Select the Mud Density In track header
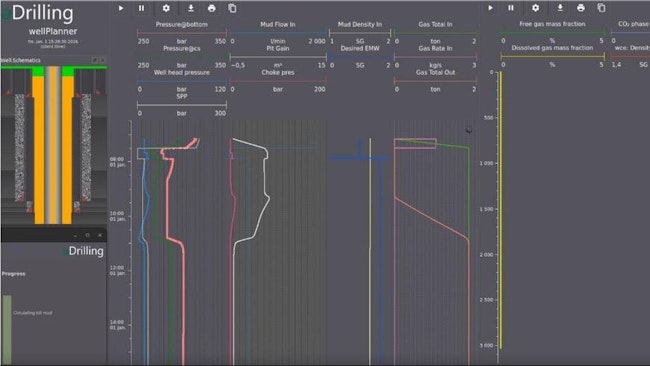The width and height of the screenshot is (650, 366). point(359,24)
